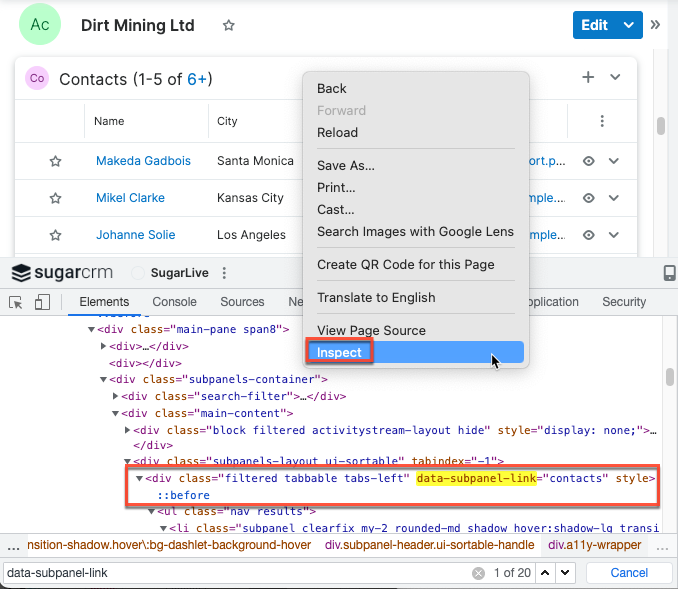Screen dimensions: 678x589
Task: Click the mobile device icon in footer
Action: pos(669,273)
